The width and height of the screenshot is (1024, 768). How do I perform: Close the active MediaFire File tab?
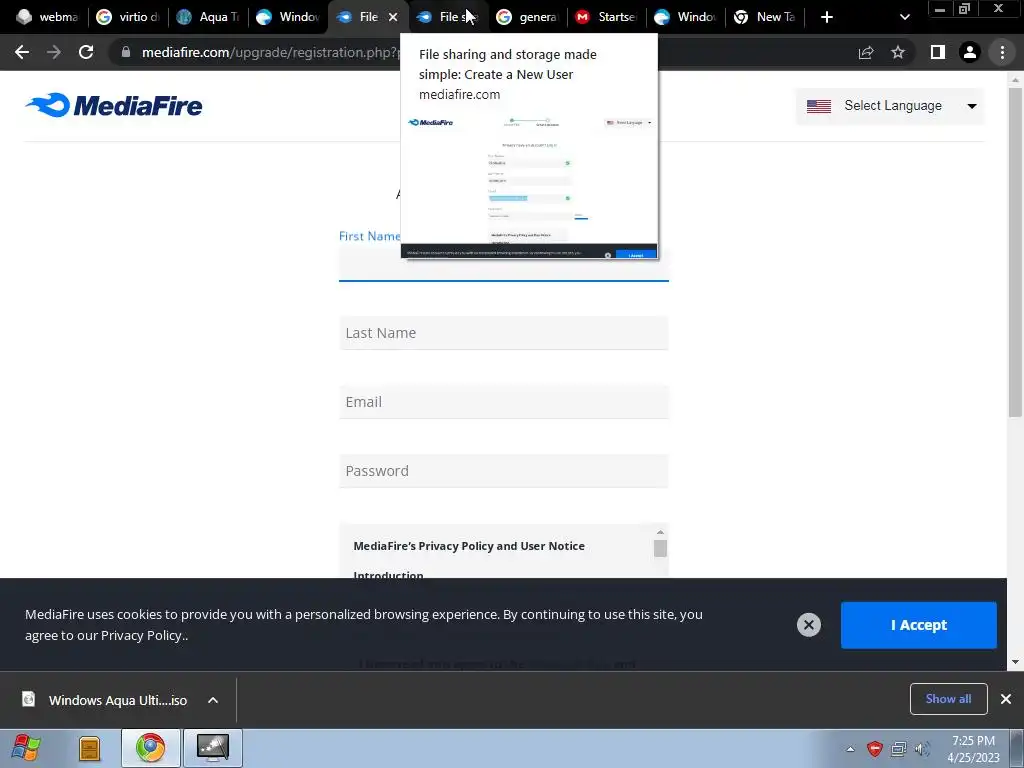point(393,17)
